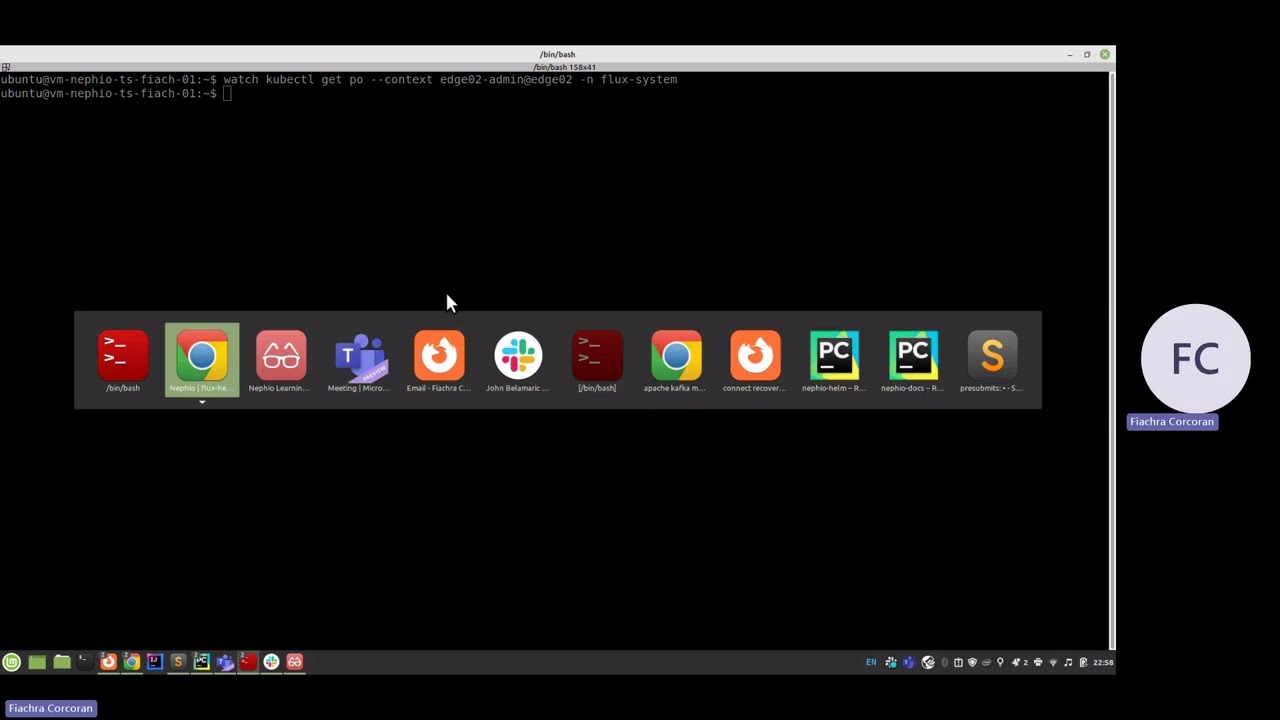
Task: Open IntelliJ IDEA from the taskbar
Action: tap(154, 662)
